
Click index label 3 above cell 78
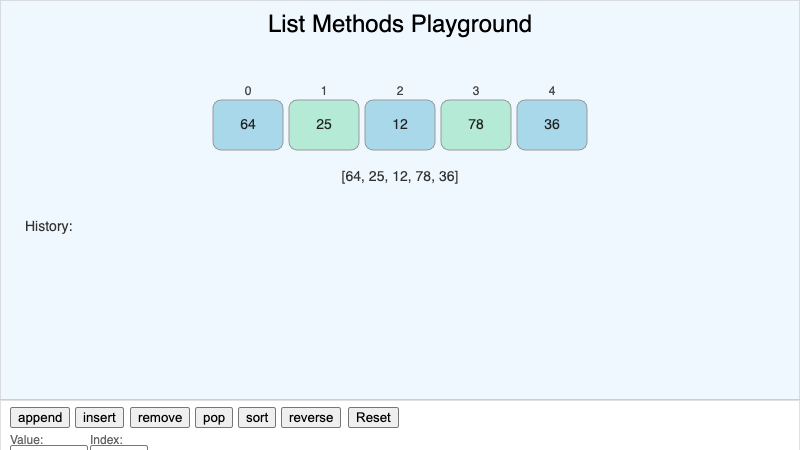476,91
